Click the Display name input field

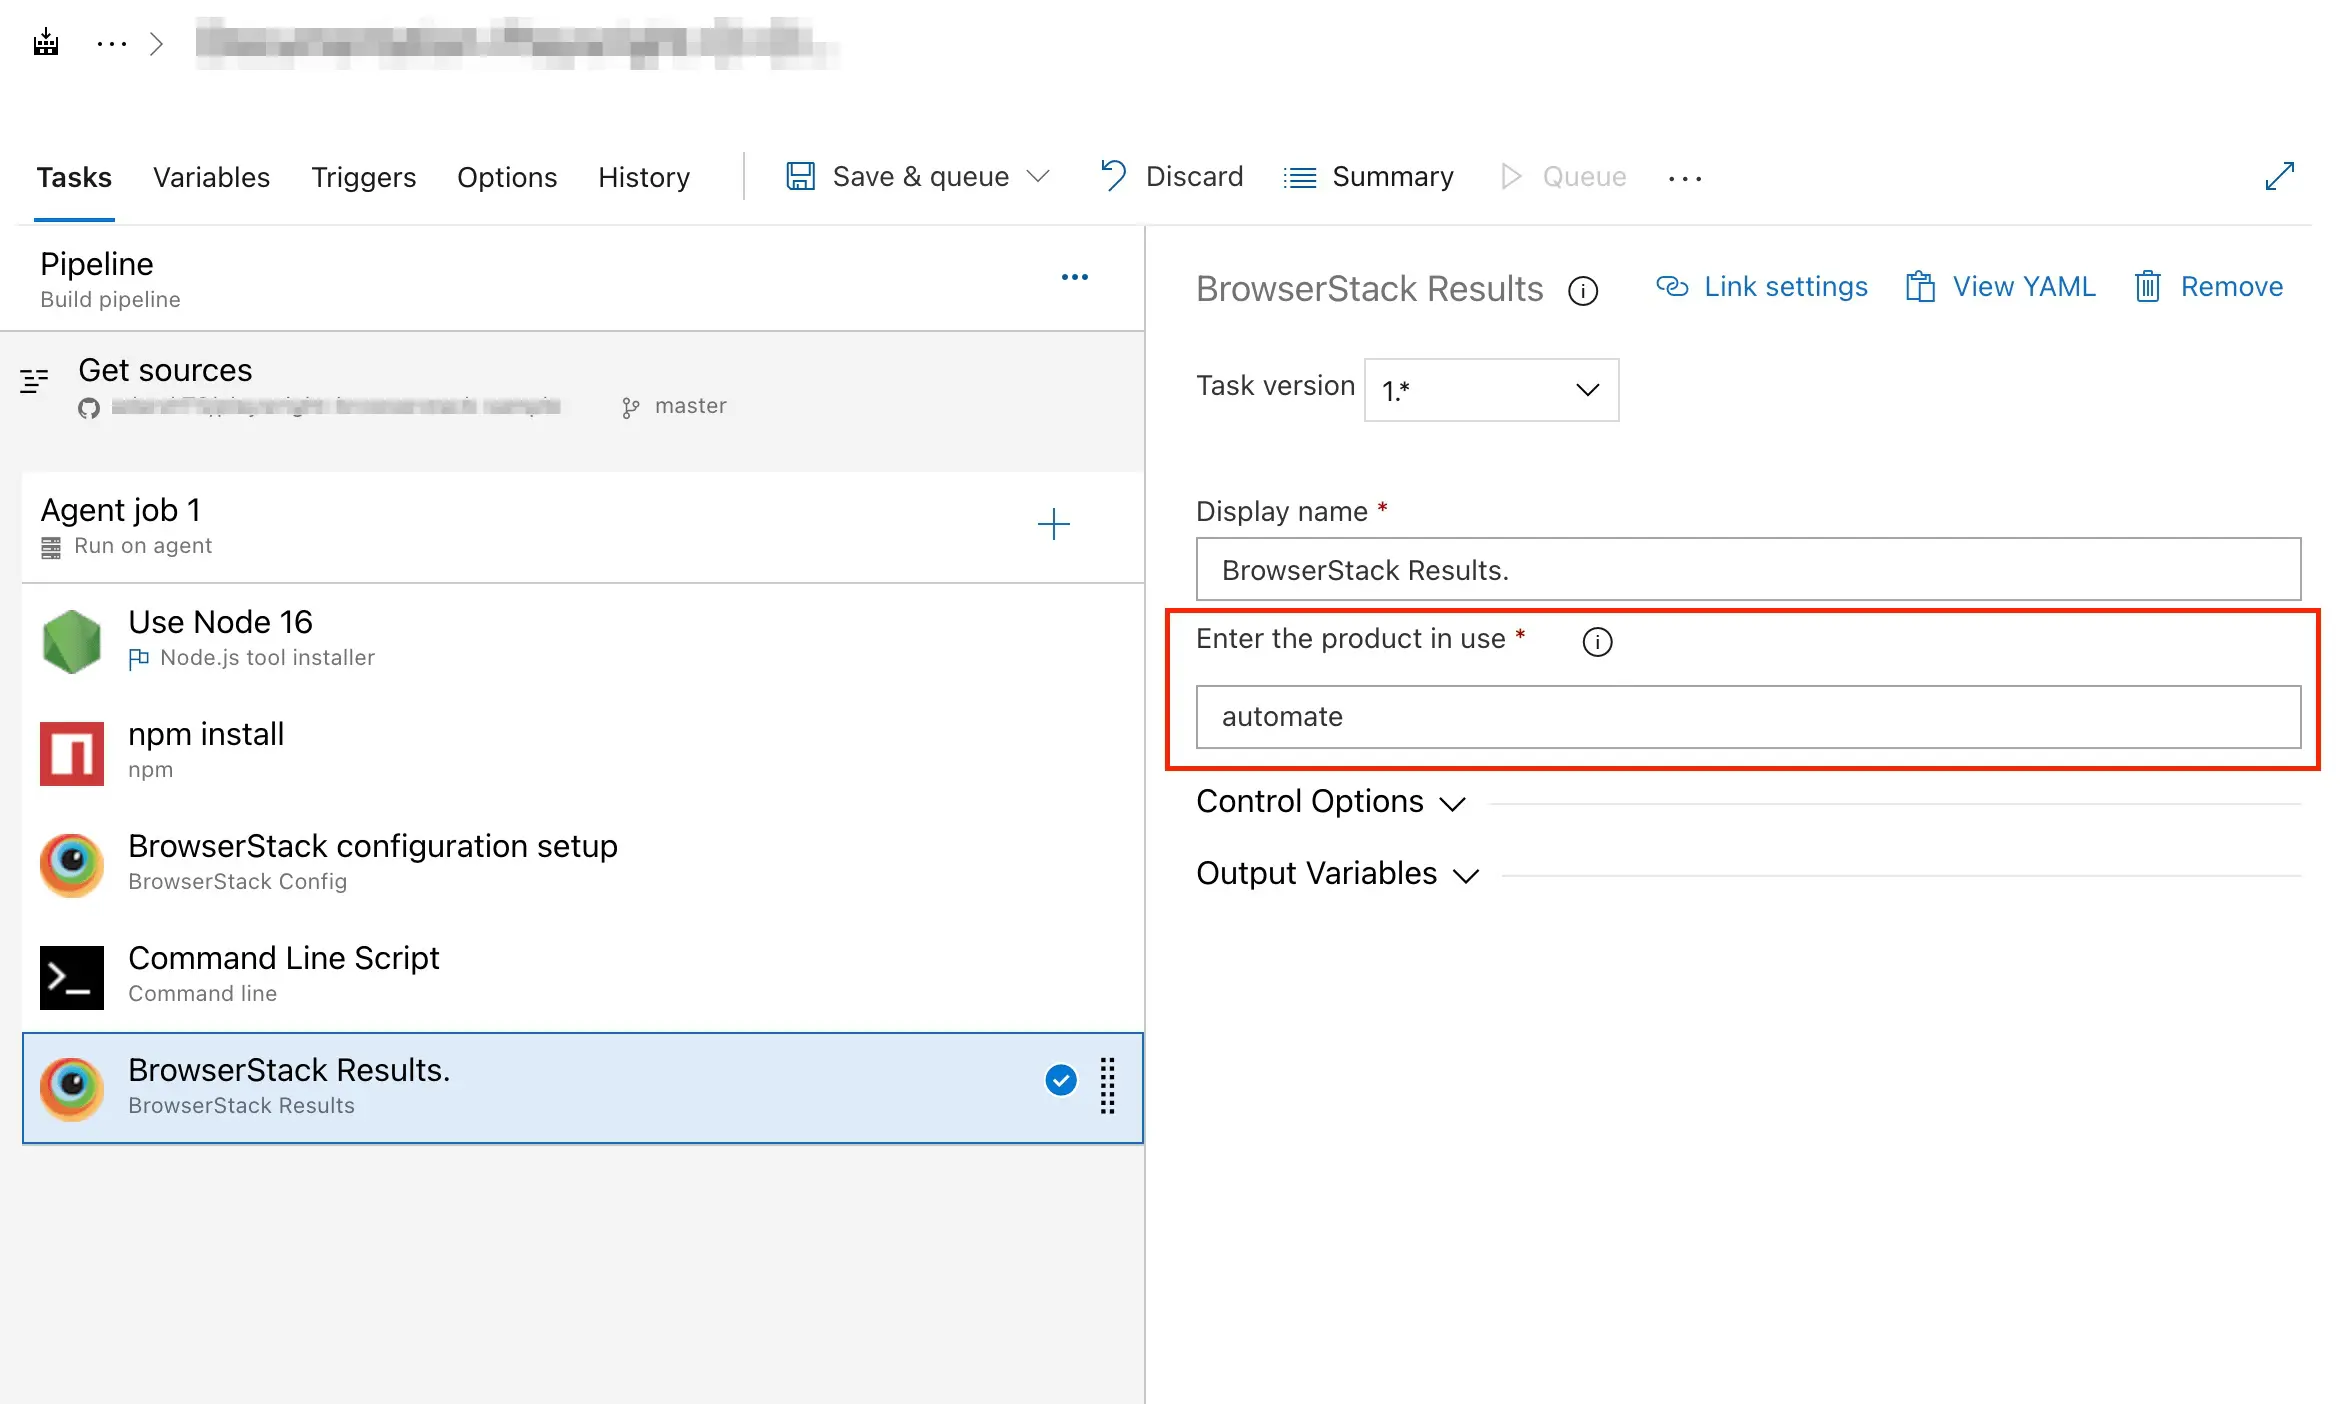click(x=1747, y=570)
